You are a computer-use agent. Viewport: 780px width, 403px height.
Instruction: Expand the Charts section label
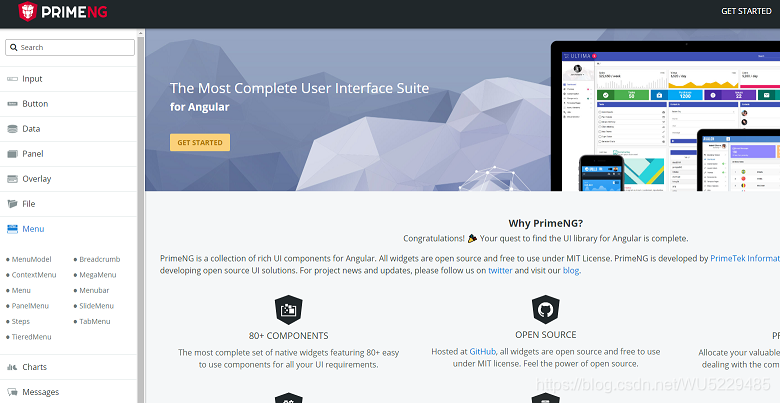(34, 367)
